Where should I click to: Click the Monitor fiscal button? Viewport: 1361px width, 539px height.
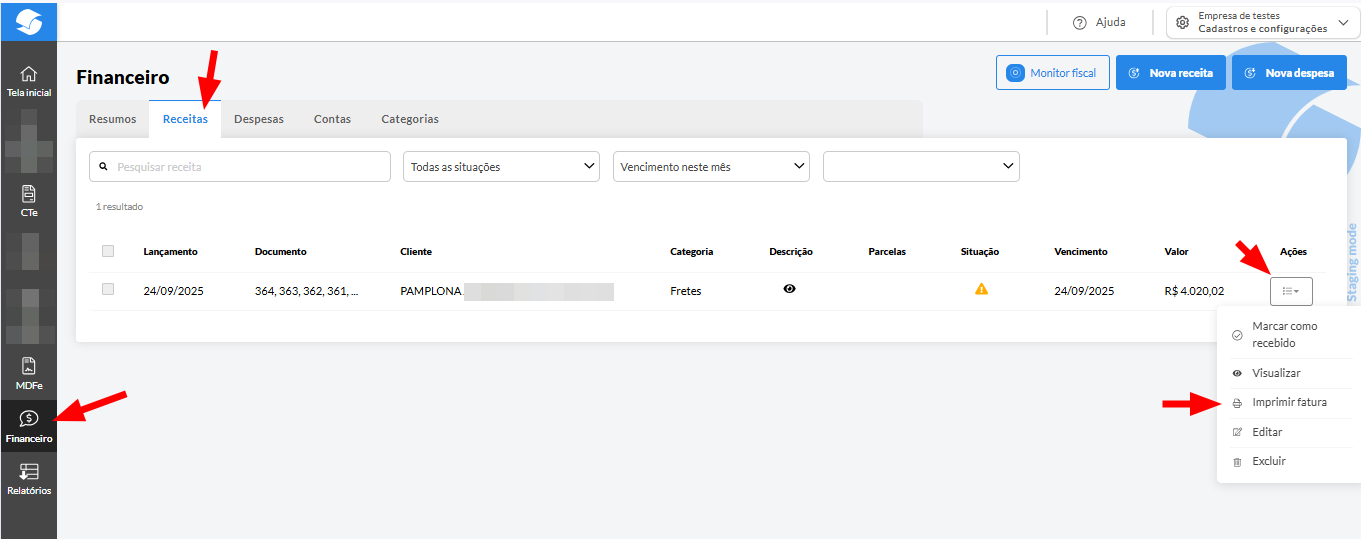click(1052, 73)
